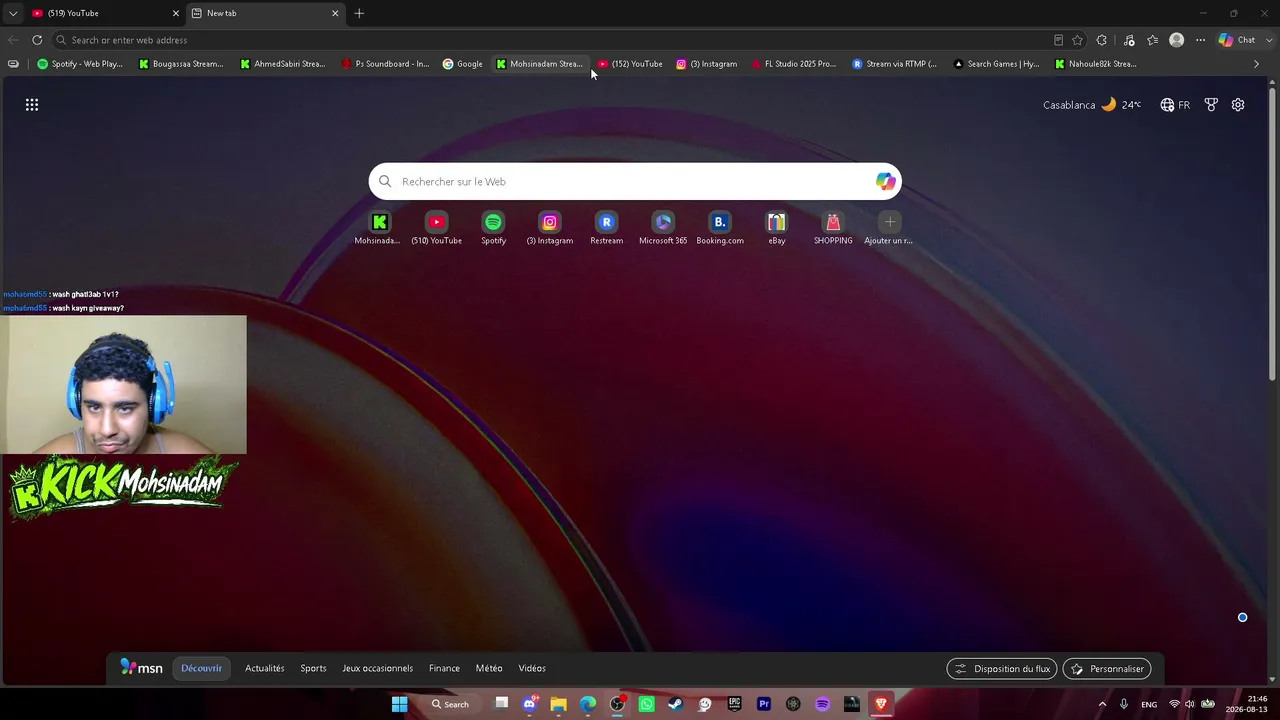Open the favorites list icon
The height and width of the screenshot is (720, 1280).
[x=1153, y=40]
